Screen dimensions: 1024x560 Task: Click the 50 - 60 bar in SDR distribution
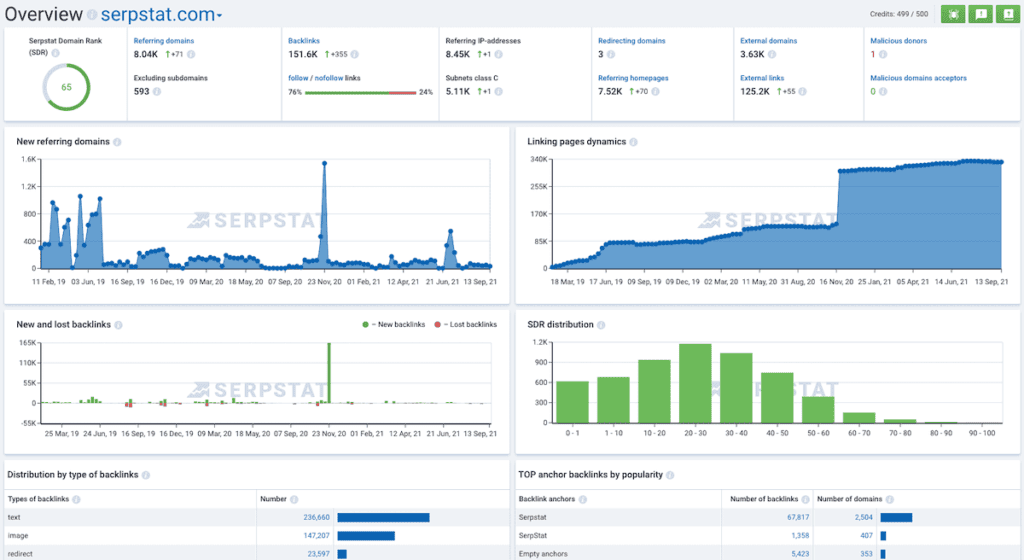pyautogui.click(x=818, y=410)
